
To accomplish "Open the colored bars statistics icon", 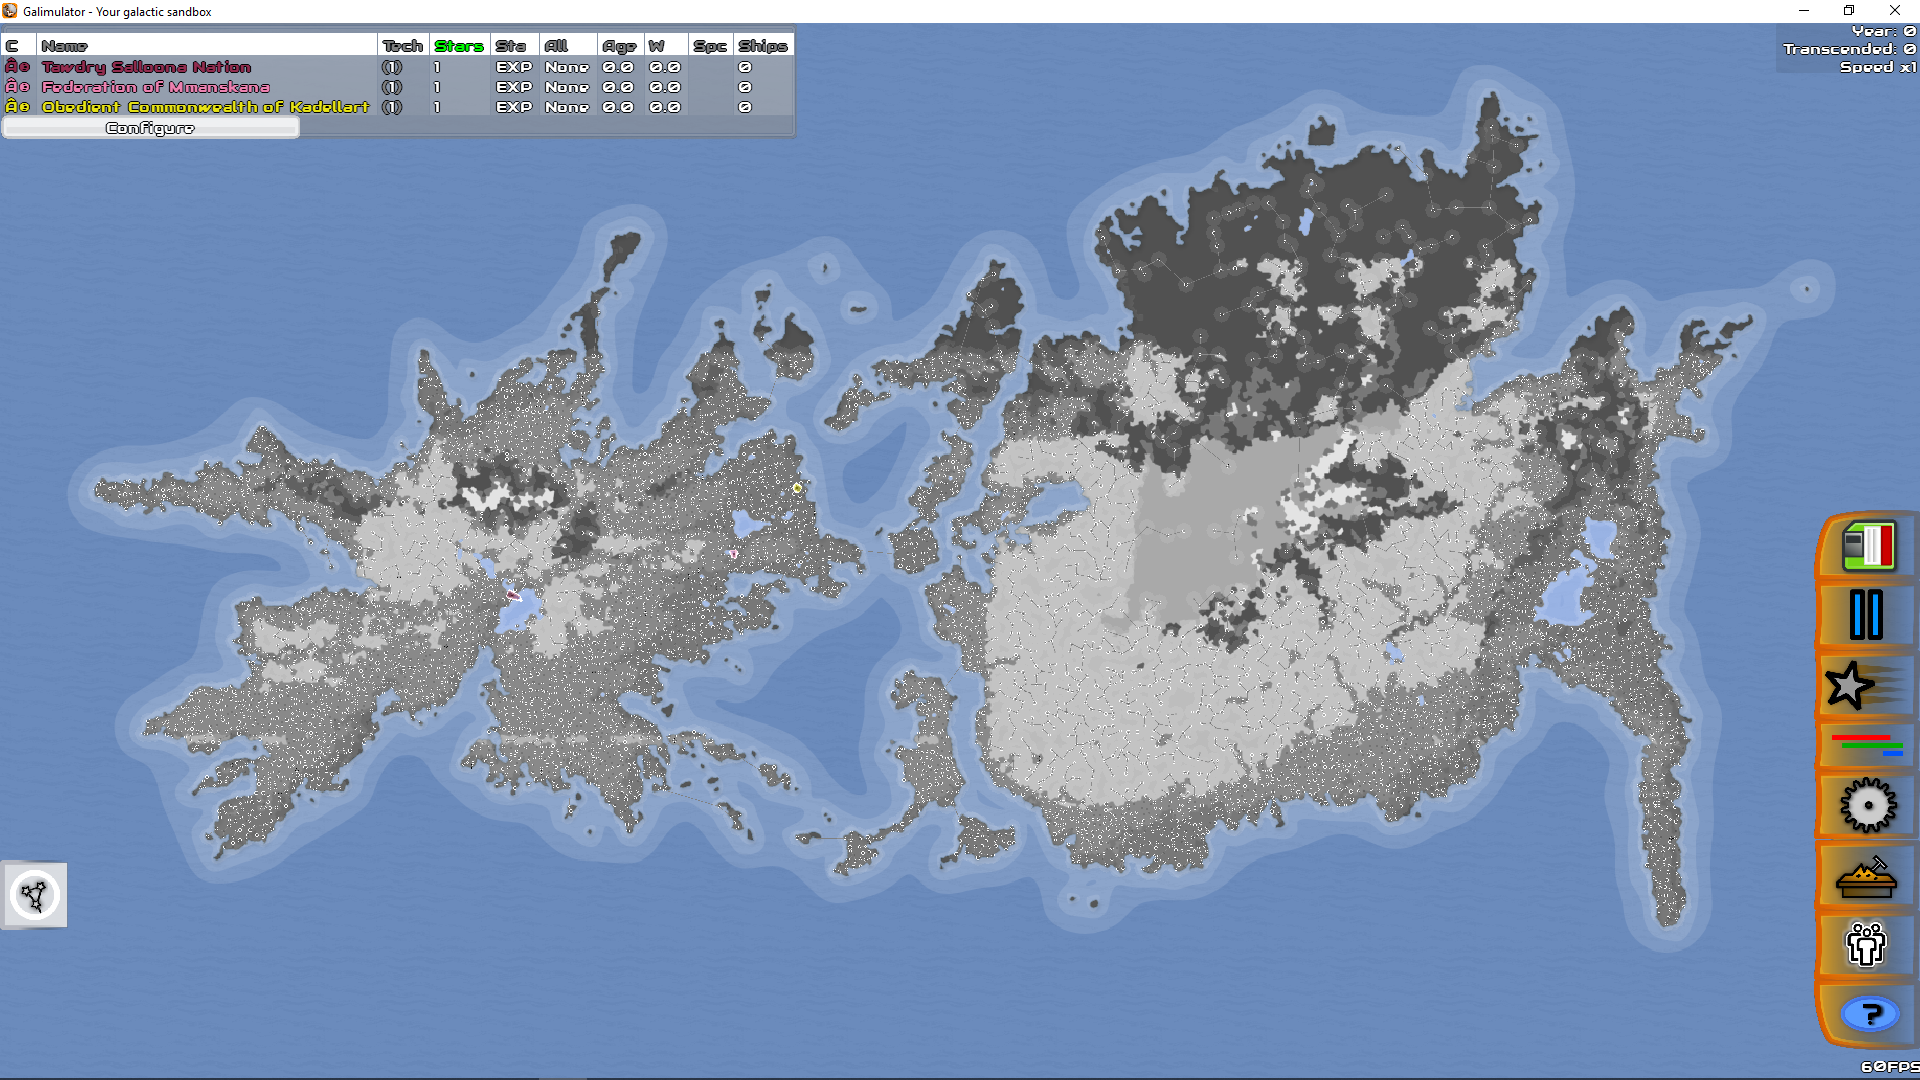I will tap(1866, 745).
